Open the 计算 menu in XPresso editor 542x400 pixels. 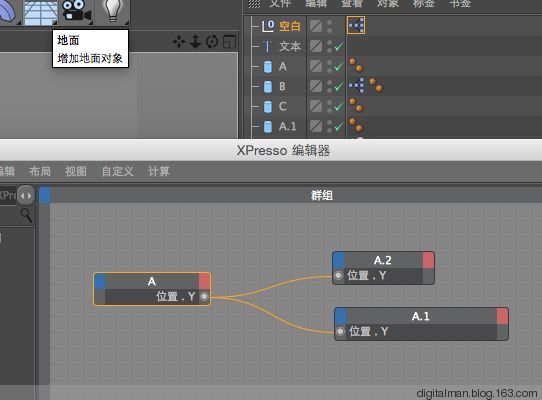(x=159, y=171)
